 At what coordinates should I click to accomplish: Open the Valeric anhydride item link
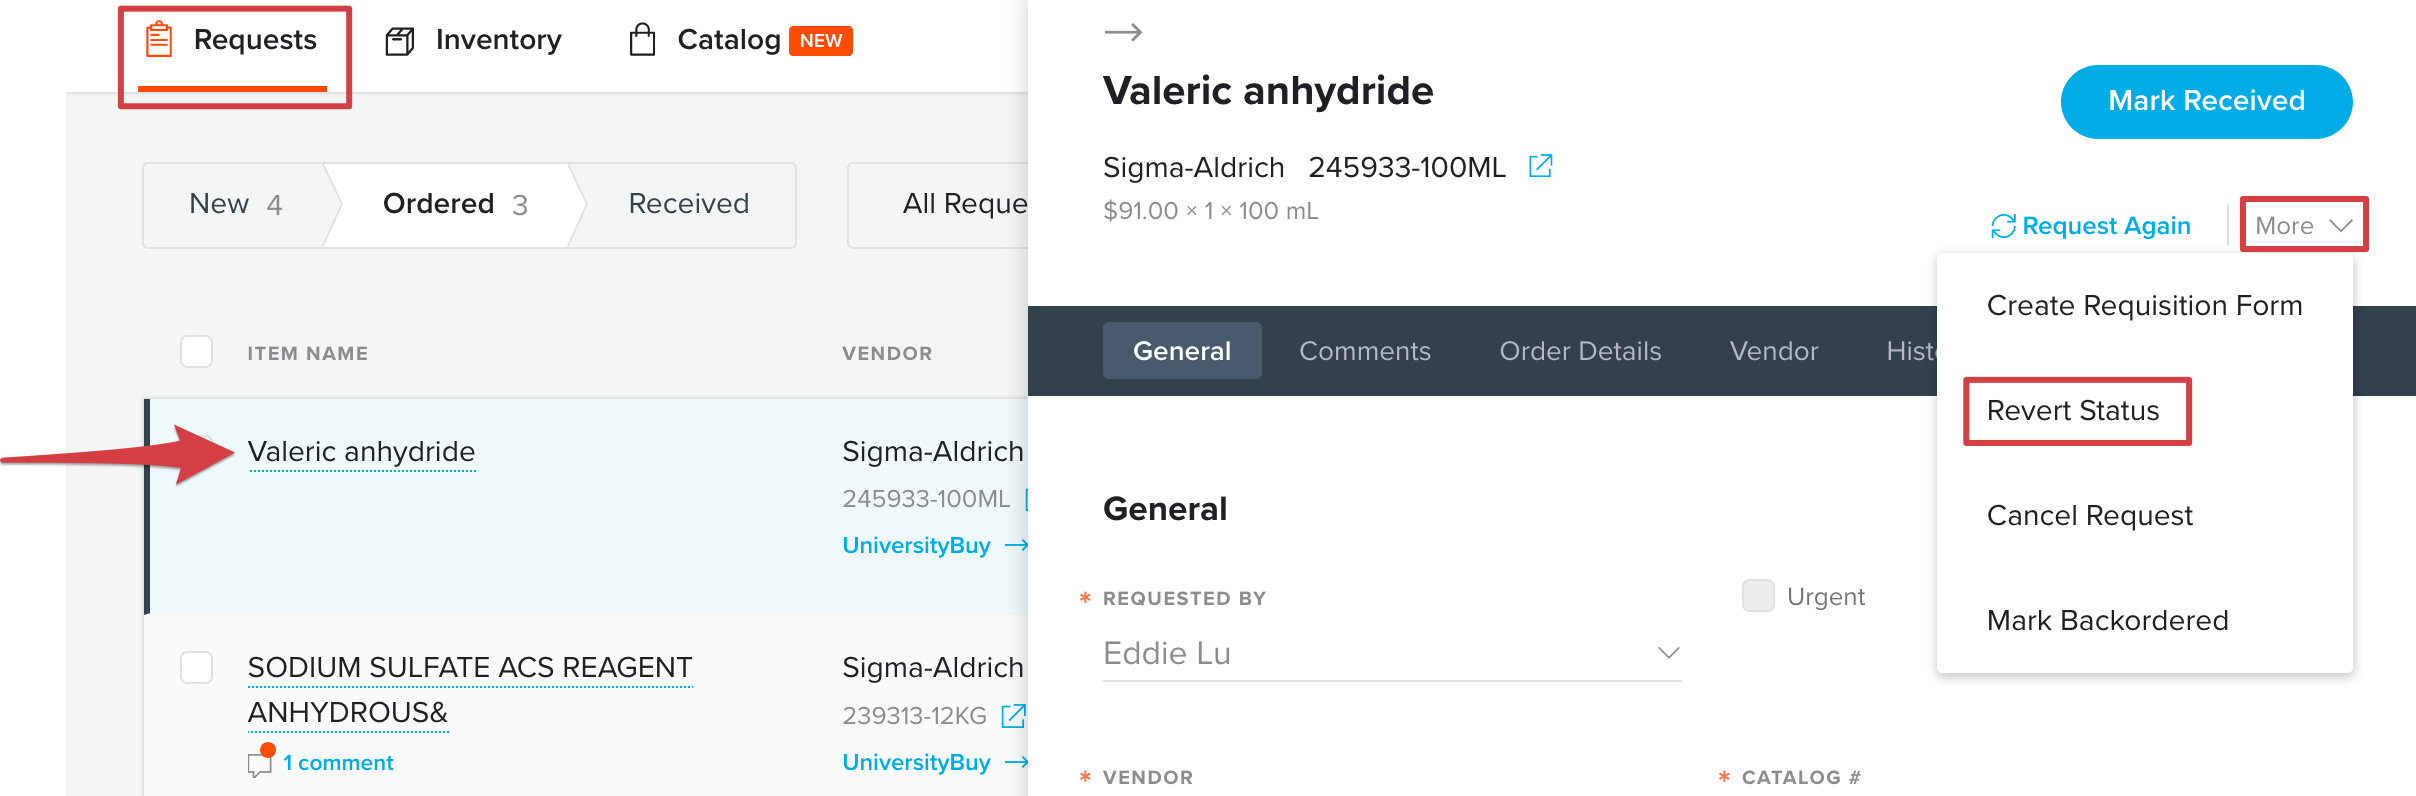click(x=362, y=451)
